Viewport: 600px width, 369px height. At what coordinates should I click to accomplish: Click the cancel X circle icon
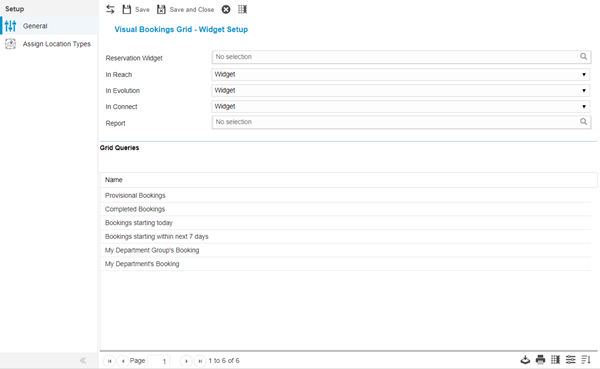(226, 10)
